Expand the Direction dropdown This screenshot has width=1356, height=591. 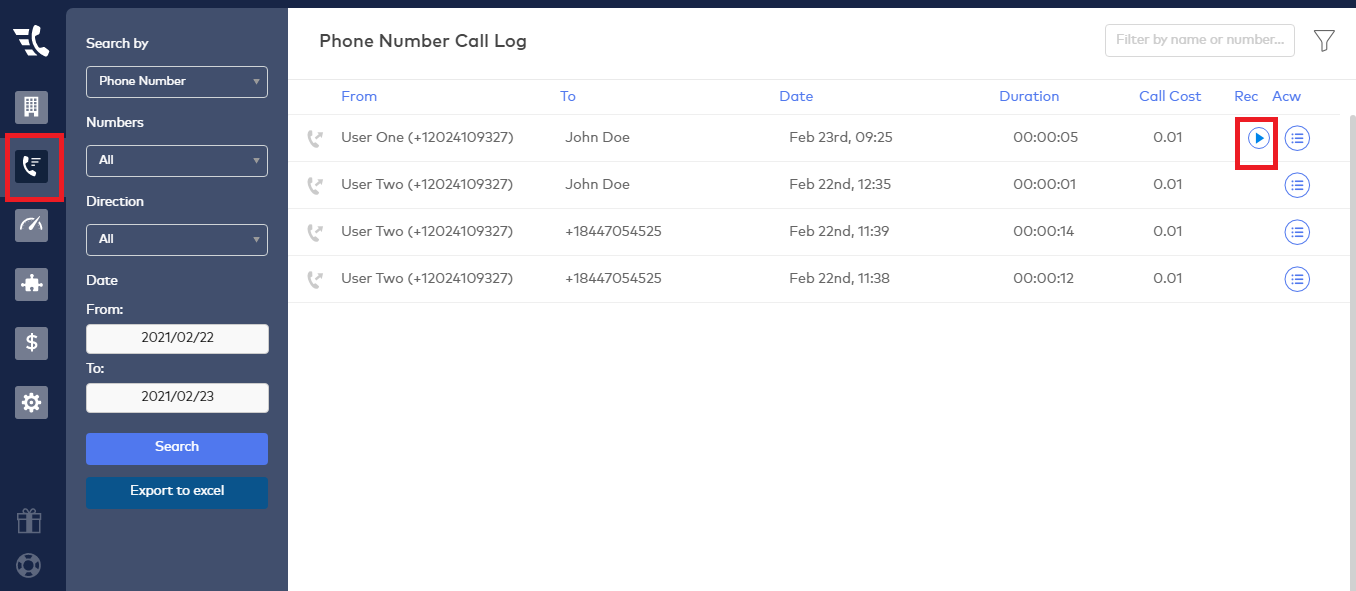pyautogui.click(x=177, y=239)
